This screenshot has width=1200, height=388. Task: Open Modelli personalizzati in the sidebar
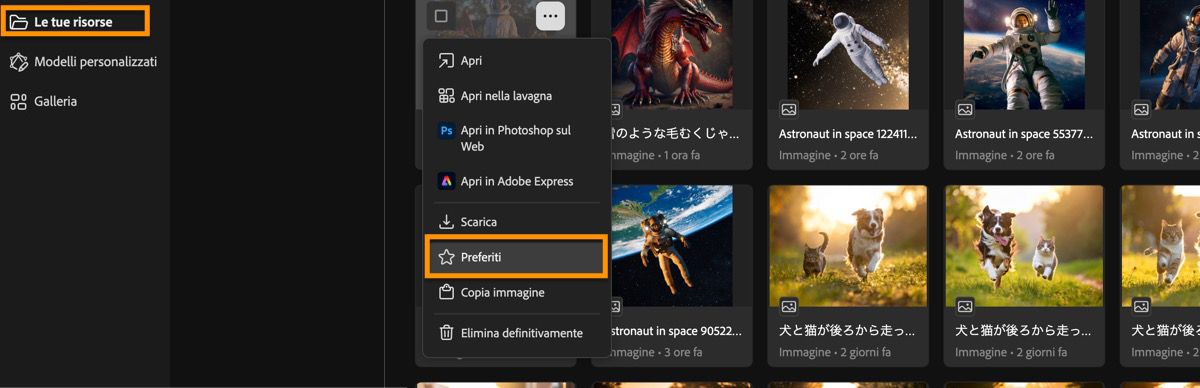click(84, 61)
